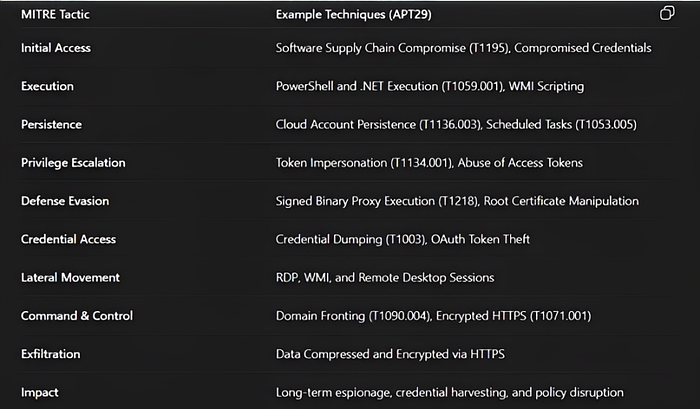Select the Execution tactic row label
The height and width of the screenshot is (409, 700).
click(x=47, y=86)
